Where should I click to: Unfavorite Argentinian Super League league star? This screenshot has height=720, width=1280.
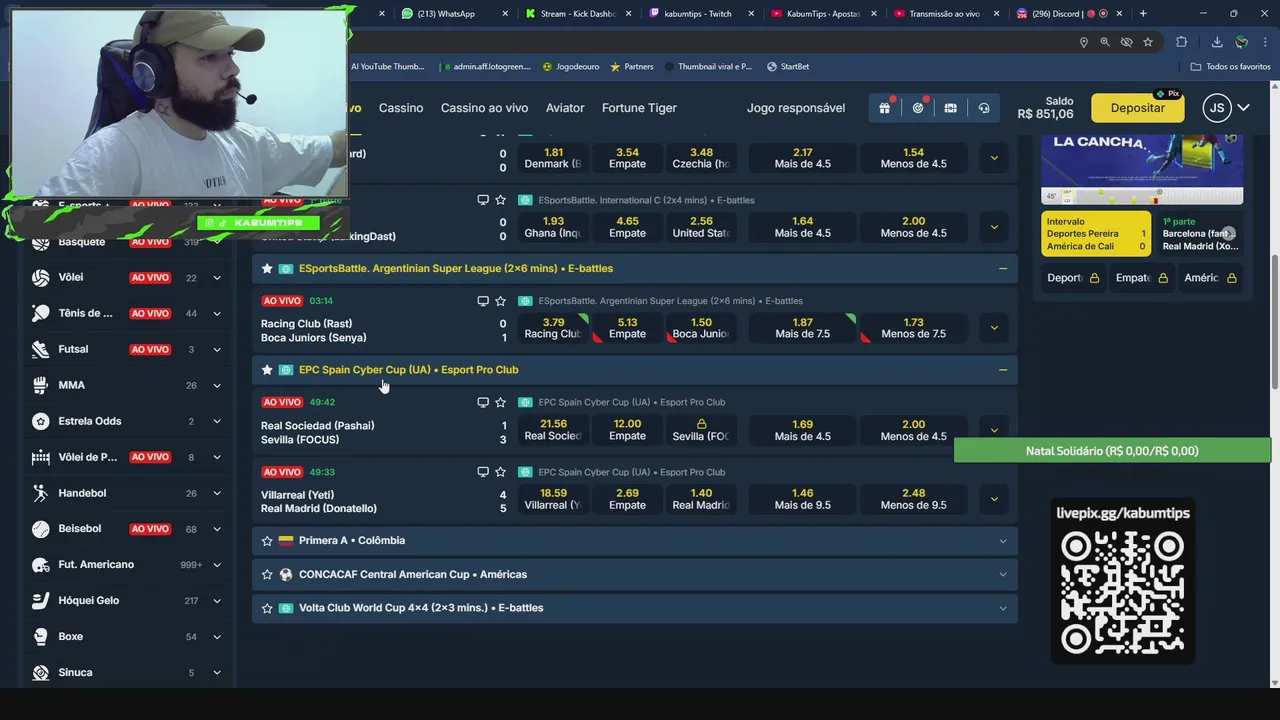(x=267, y=268)
